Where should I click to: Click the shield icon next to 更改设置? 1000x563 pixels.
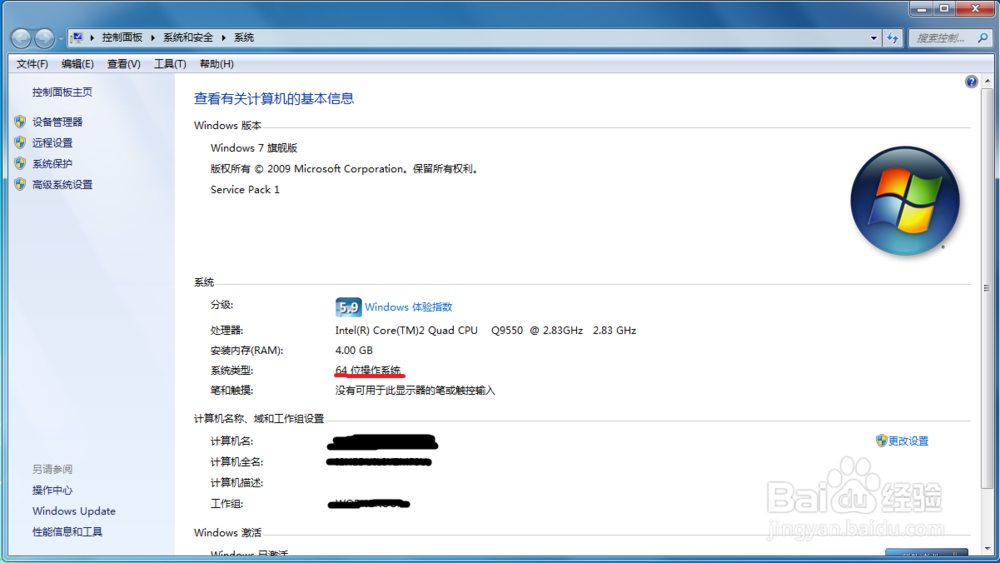881,441
